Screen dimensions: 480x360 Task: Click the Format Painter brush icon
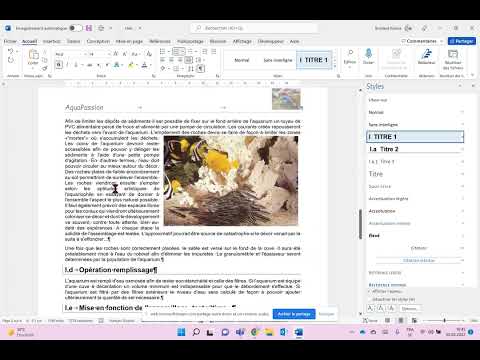(x=45, y=68)
